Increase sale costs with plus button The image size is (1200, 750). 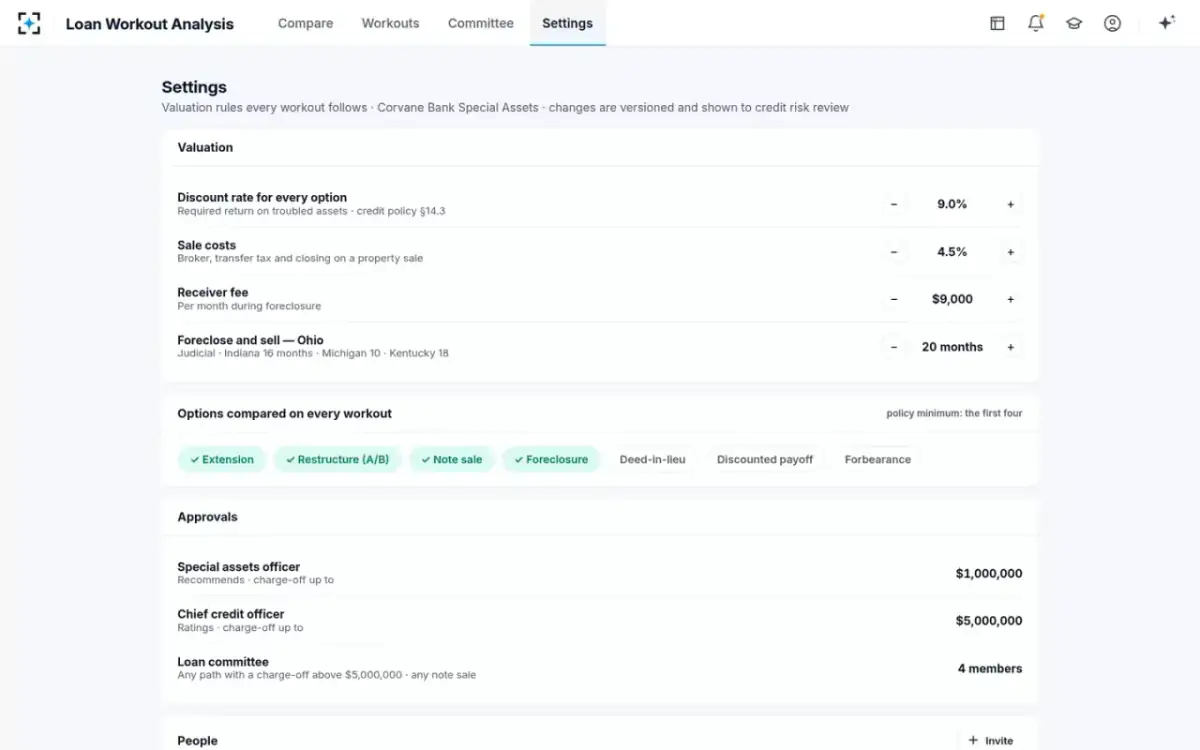(x=1011, y=252)
